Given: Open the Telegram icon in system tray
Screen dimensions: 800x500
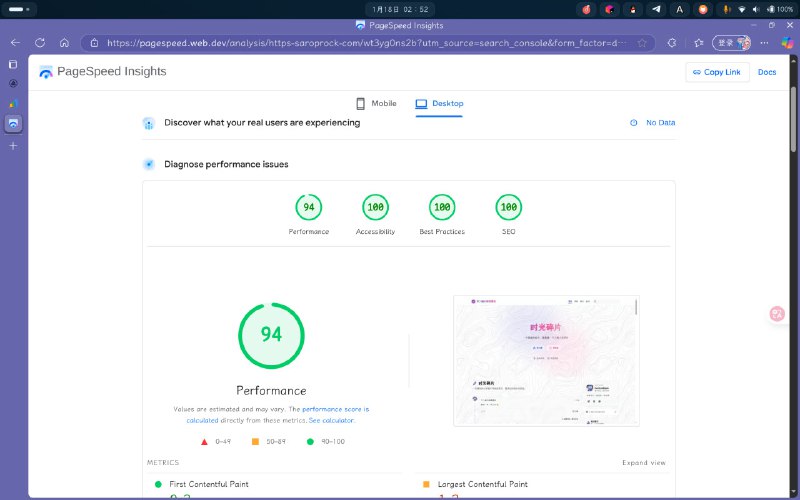Looking at the screenshot, I should pos(656,9).
